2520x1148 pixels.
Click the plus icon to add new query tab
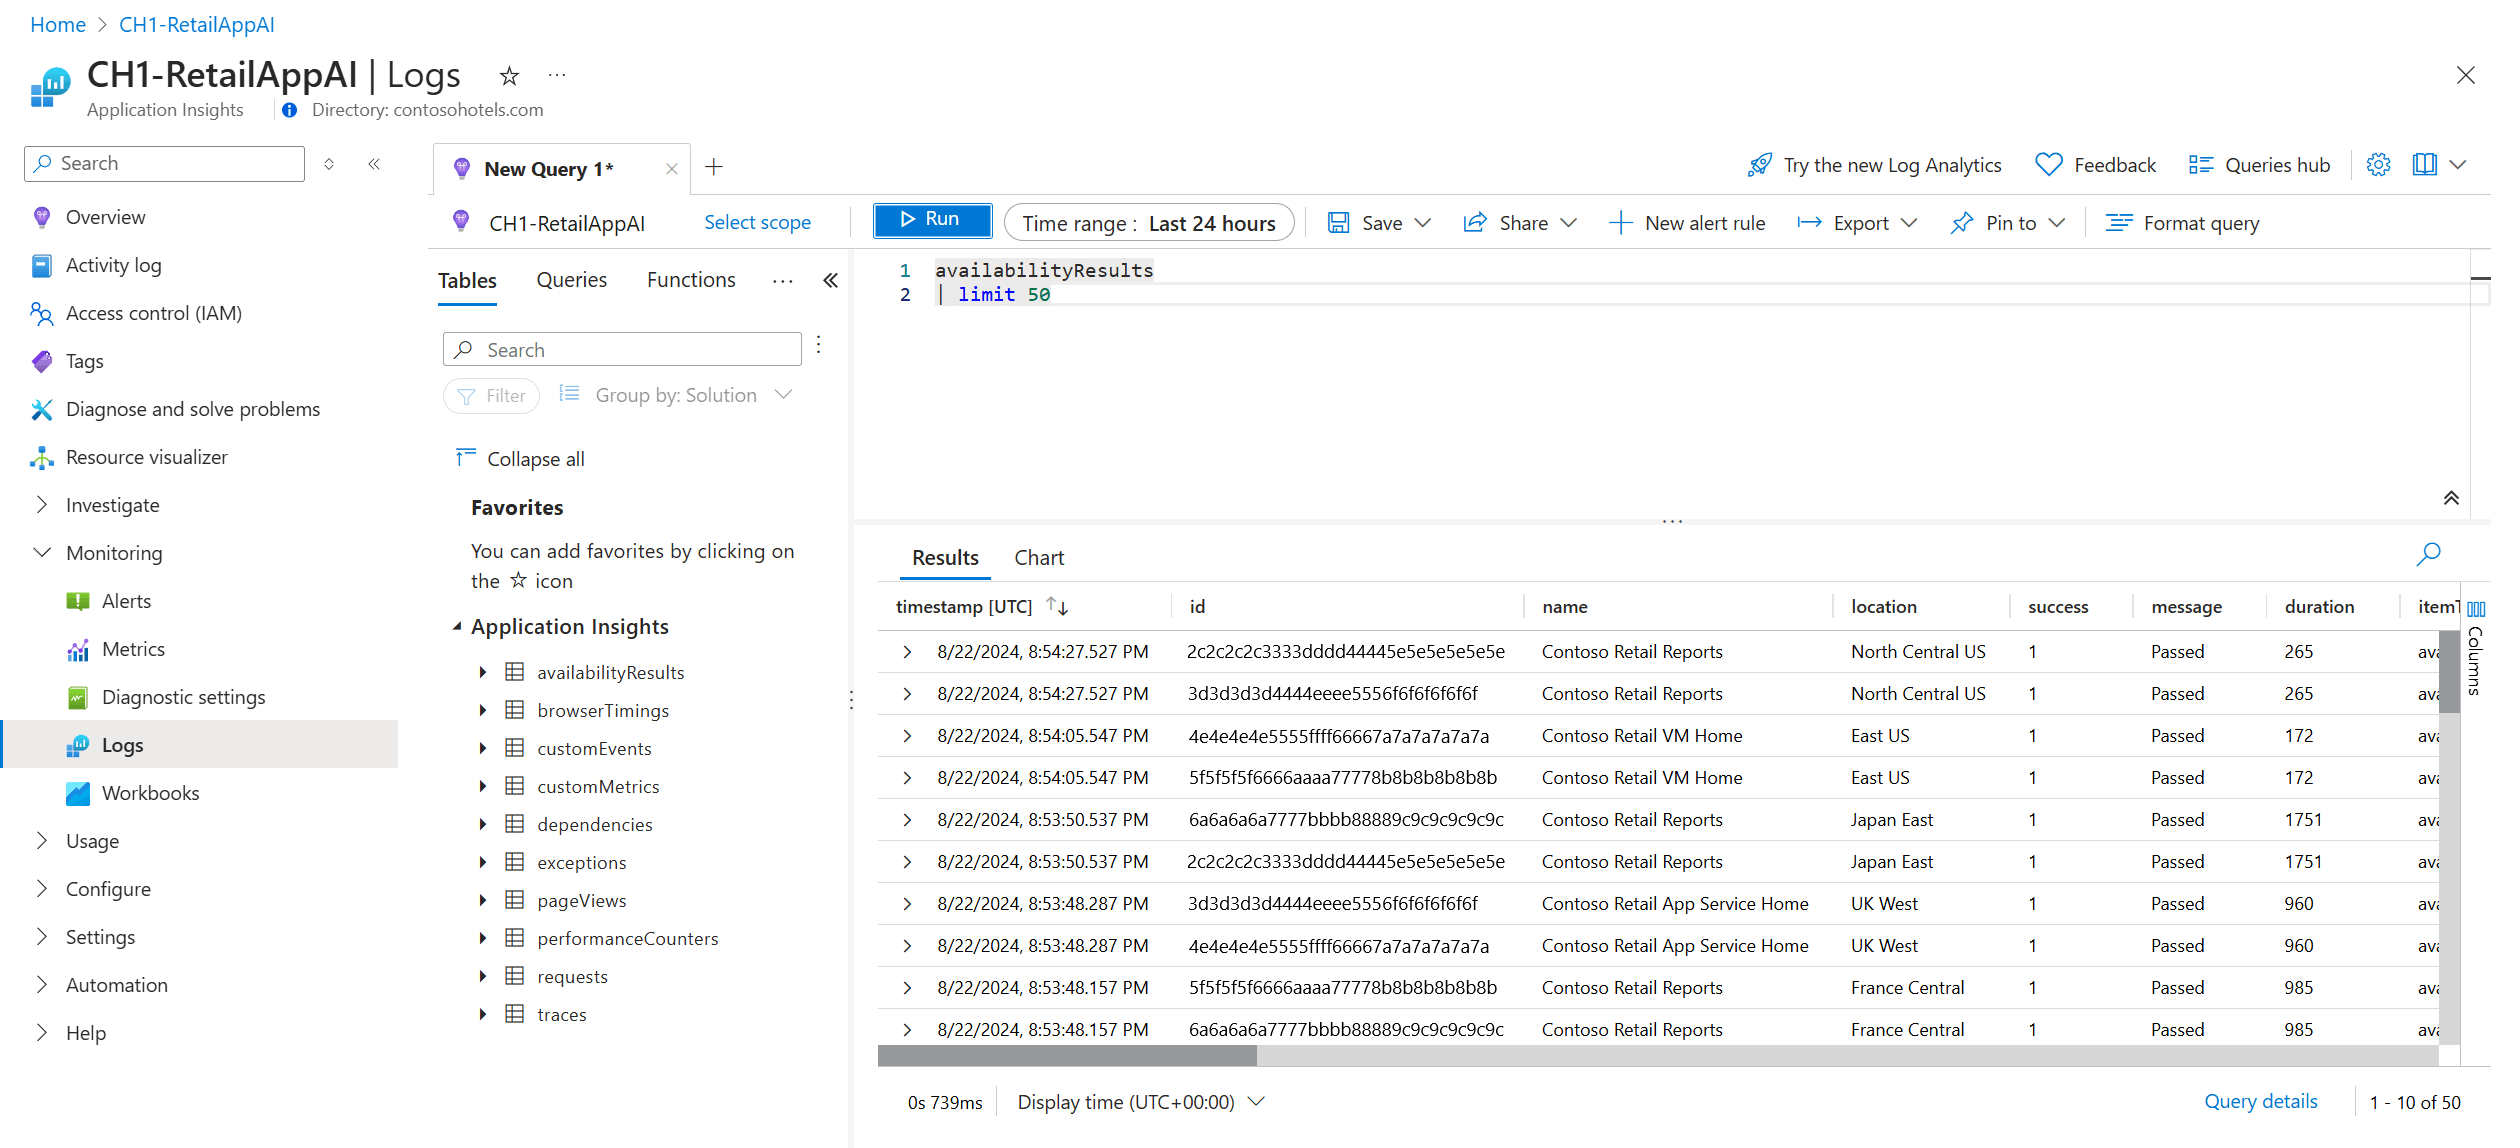[714, 167]
